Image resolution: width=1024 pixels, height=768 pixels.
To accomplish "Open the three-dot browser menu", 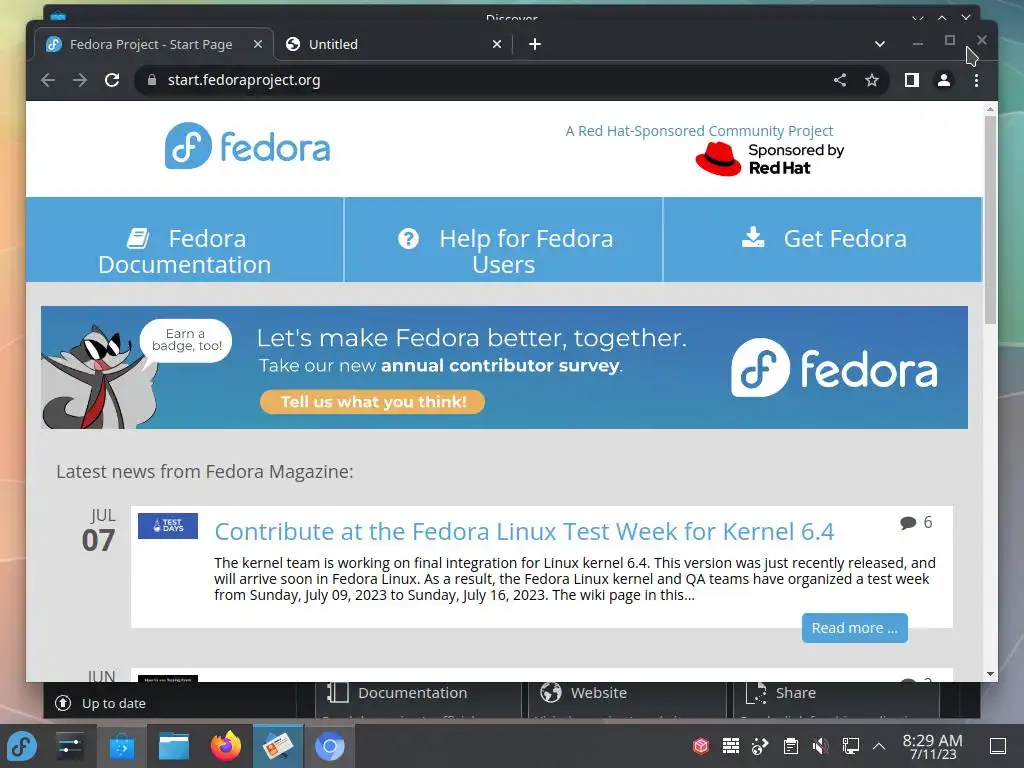I will tap(976, 80).
